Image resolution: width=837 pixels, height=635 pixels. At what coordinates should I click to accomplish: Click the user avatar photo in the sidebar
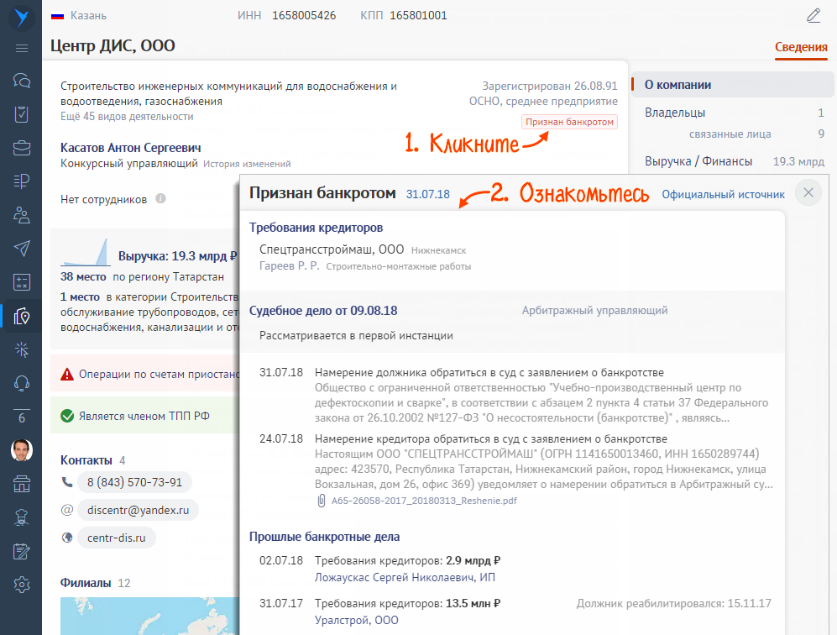point(21,450)
